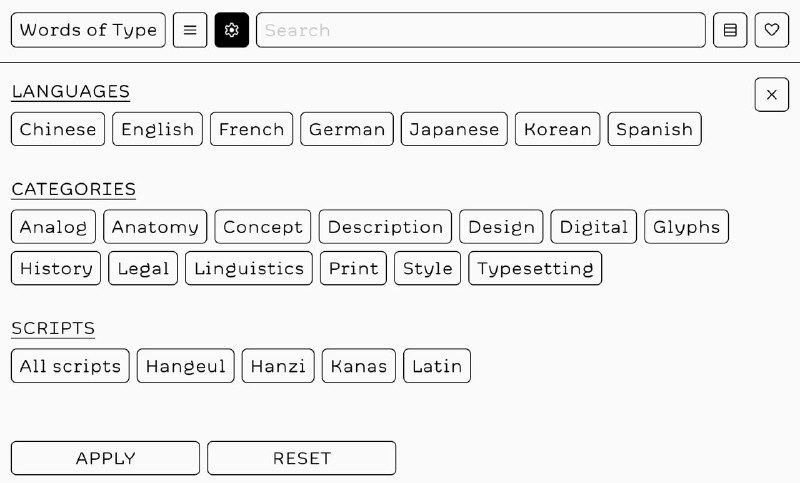The width and height of the screenshot is (800, 483).
Task: Toggle the Japanese language filter
Action: click(x=454, y=129)
